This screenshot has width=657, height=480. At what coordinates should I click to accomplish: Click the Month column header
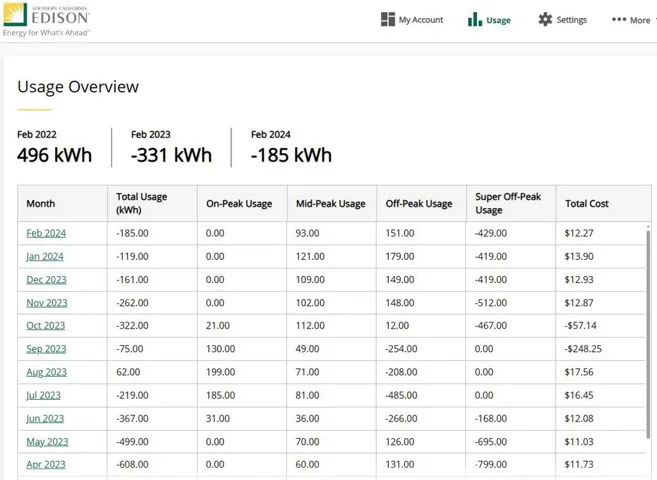click(62, 204)
